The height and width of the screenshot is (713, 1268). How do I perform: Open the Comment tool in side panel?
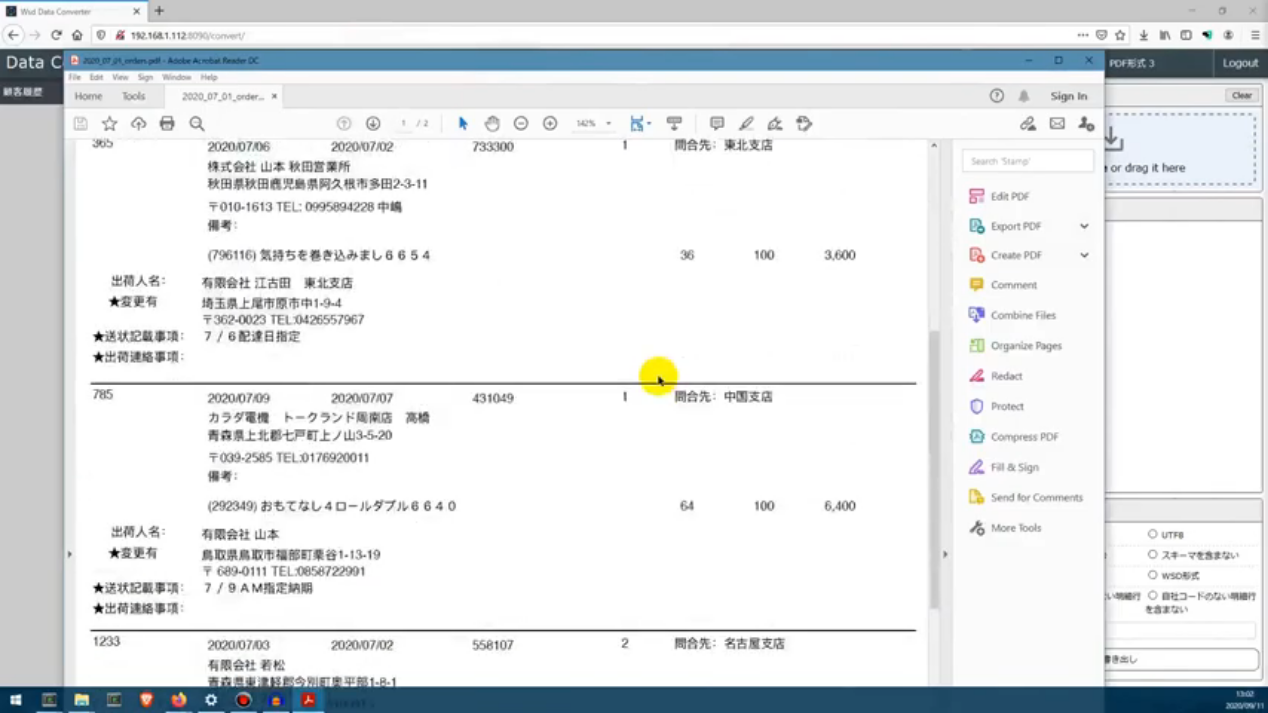[x=1013, y=285]
